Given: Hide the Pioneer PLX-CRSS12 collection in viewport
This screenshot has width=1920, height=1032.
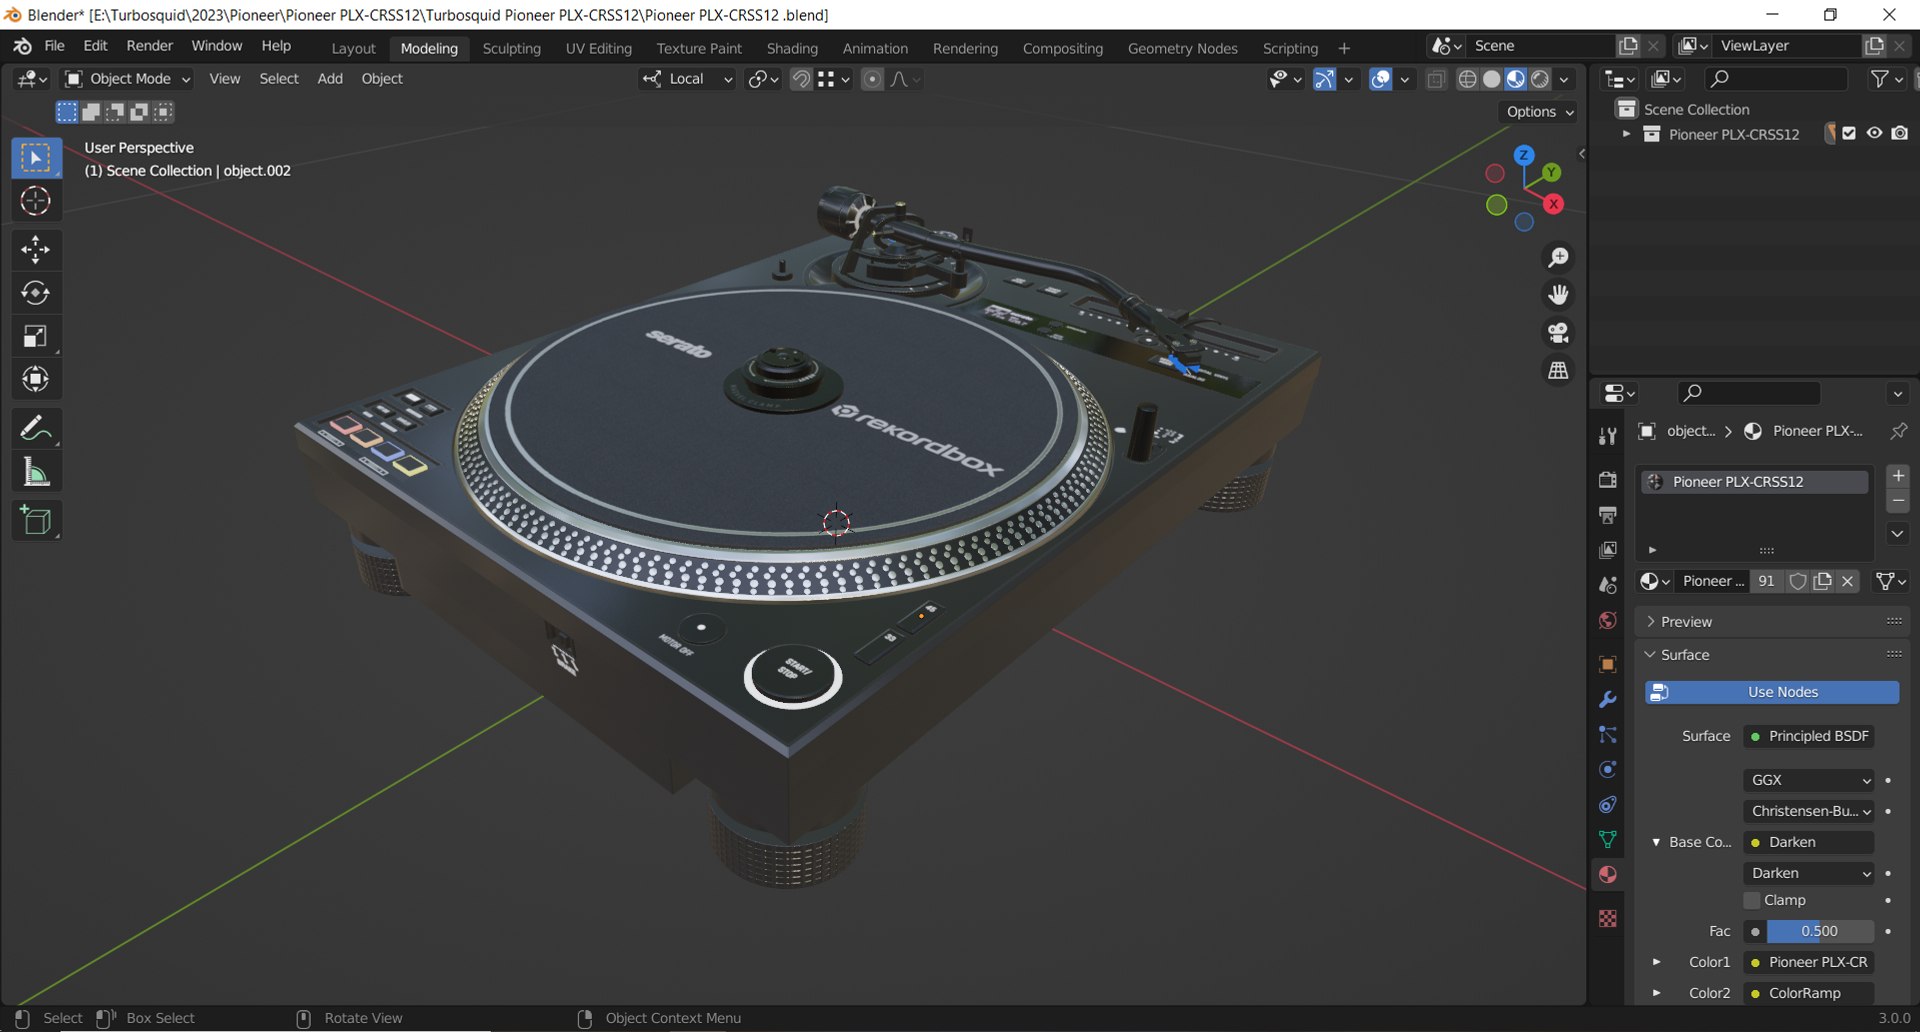Looking at the screenshot, I should 1874,133.
